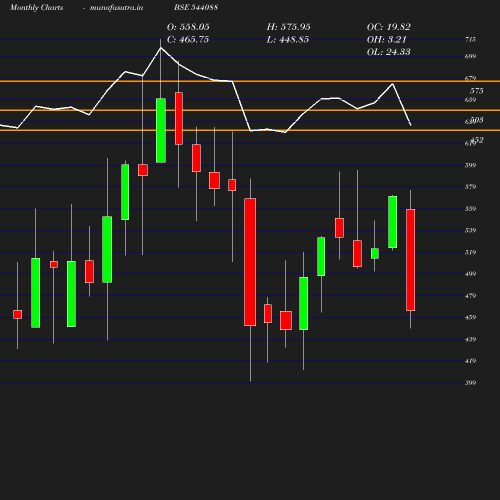The width and height of the screenshot is (500, 500).
Task: Select the high value "H: 575.95"
Action: pos(289,27)
